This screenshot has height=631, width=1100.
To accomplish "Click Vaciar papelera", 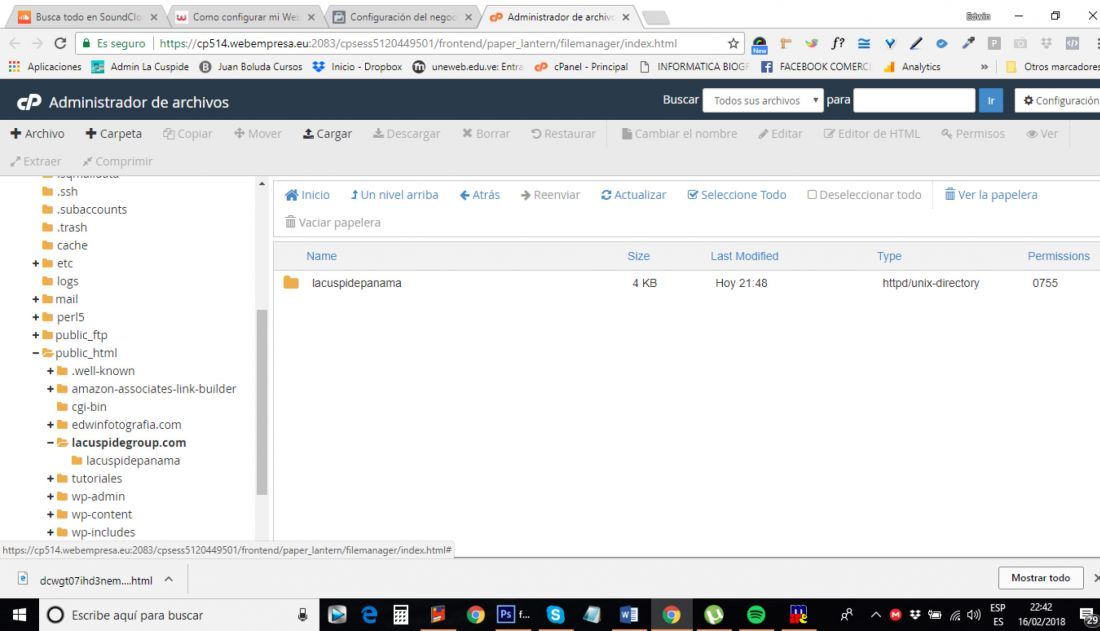I will (x=333, y=222).
